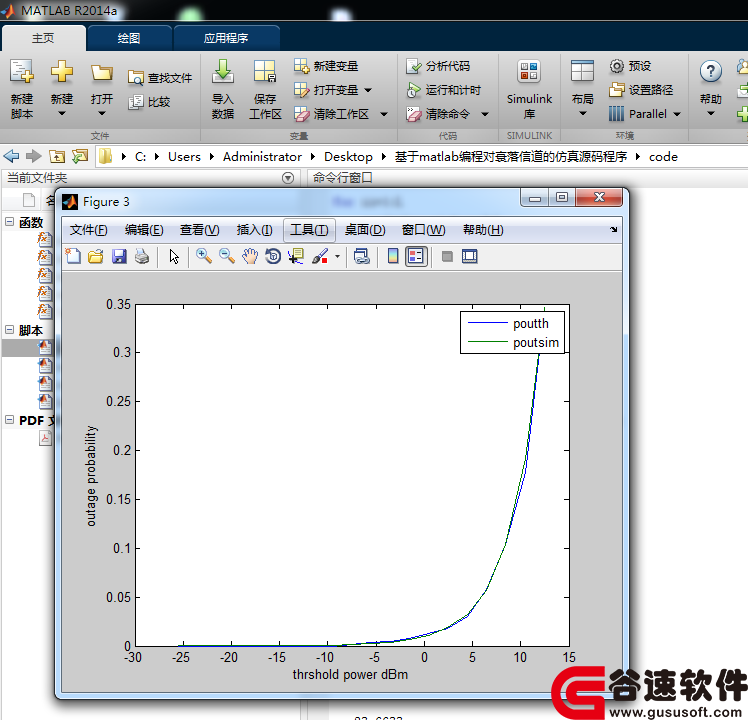Open 插入(I) menu in Figure 3
The width and height of the screenshot is (748, 720).
pyautogui.click(x=254, y=230)
